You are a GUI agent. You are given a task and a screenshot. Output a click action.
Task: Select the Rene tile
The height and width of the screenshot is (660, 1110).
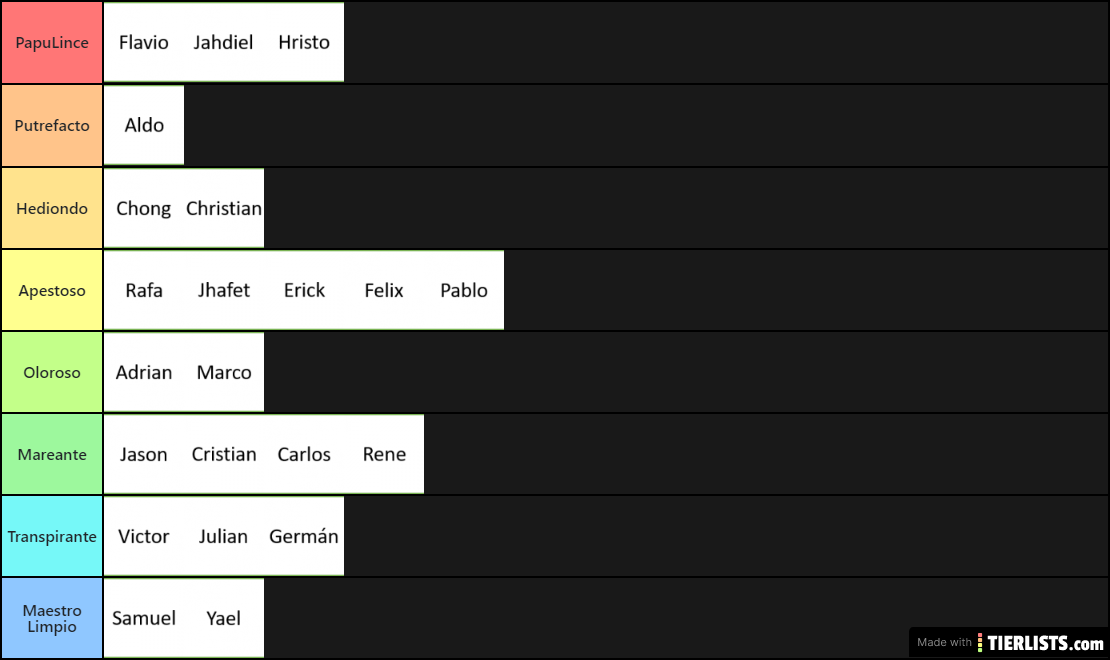pos(384,455)
